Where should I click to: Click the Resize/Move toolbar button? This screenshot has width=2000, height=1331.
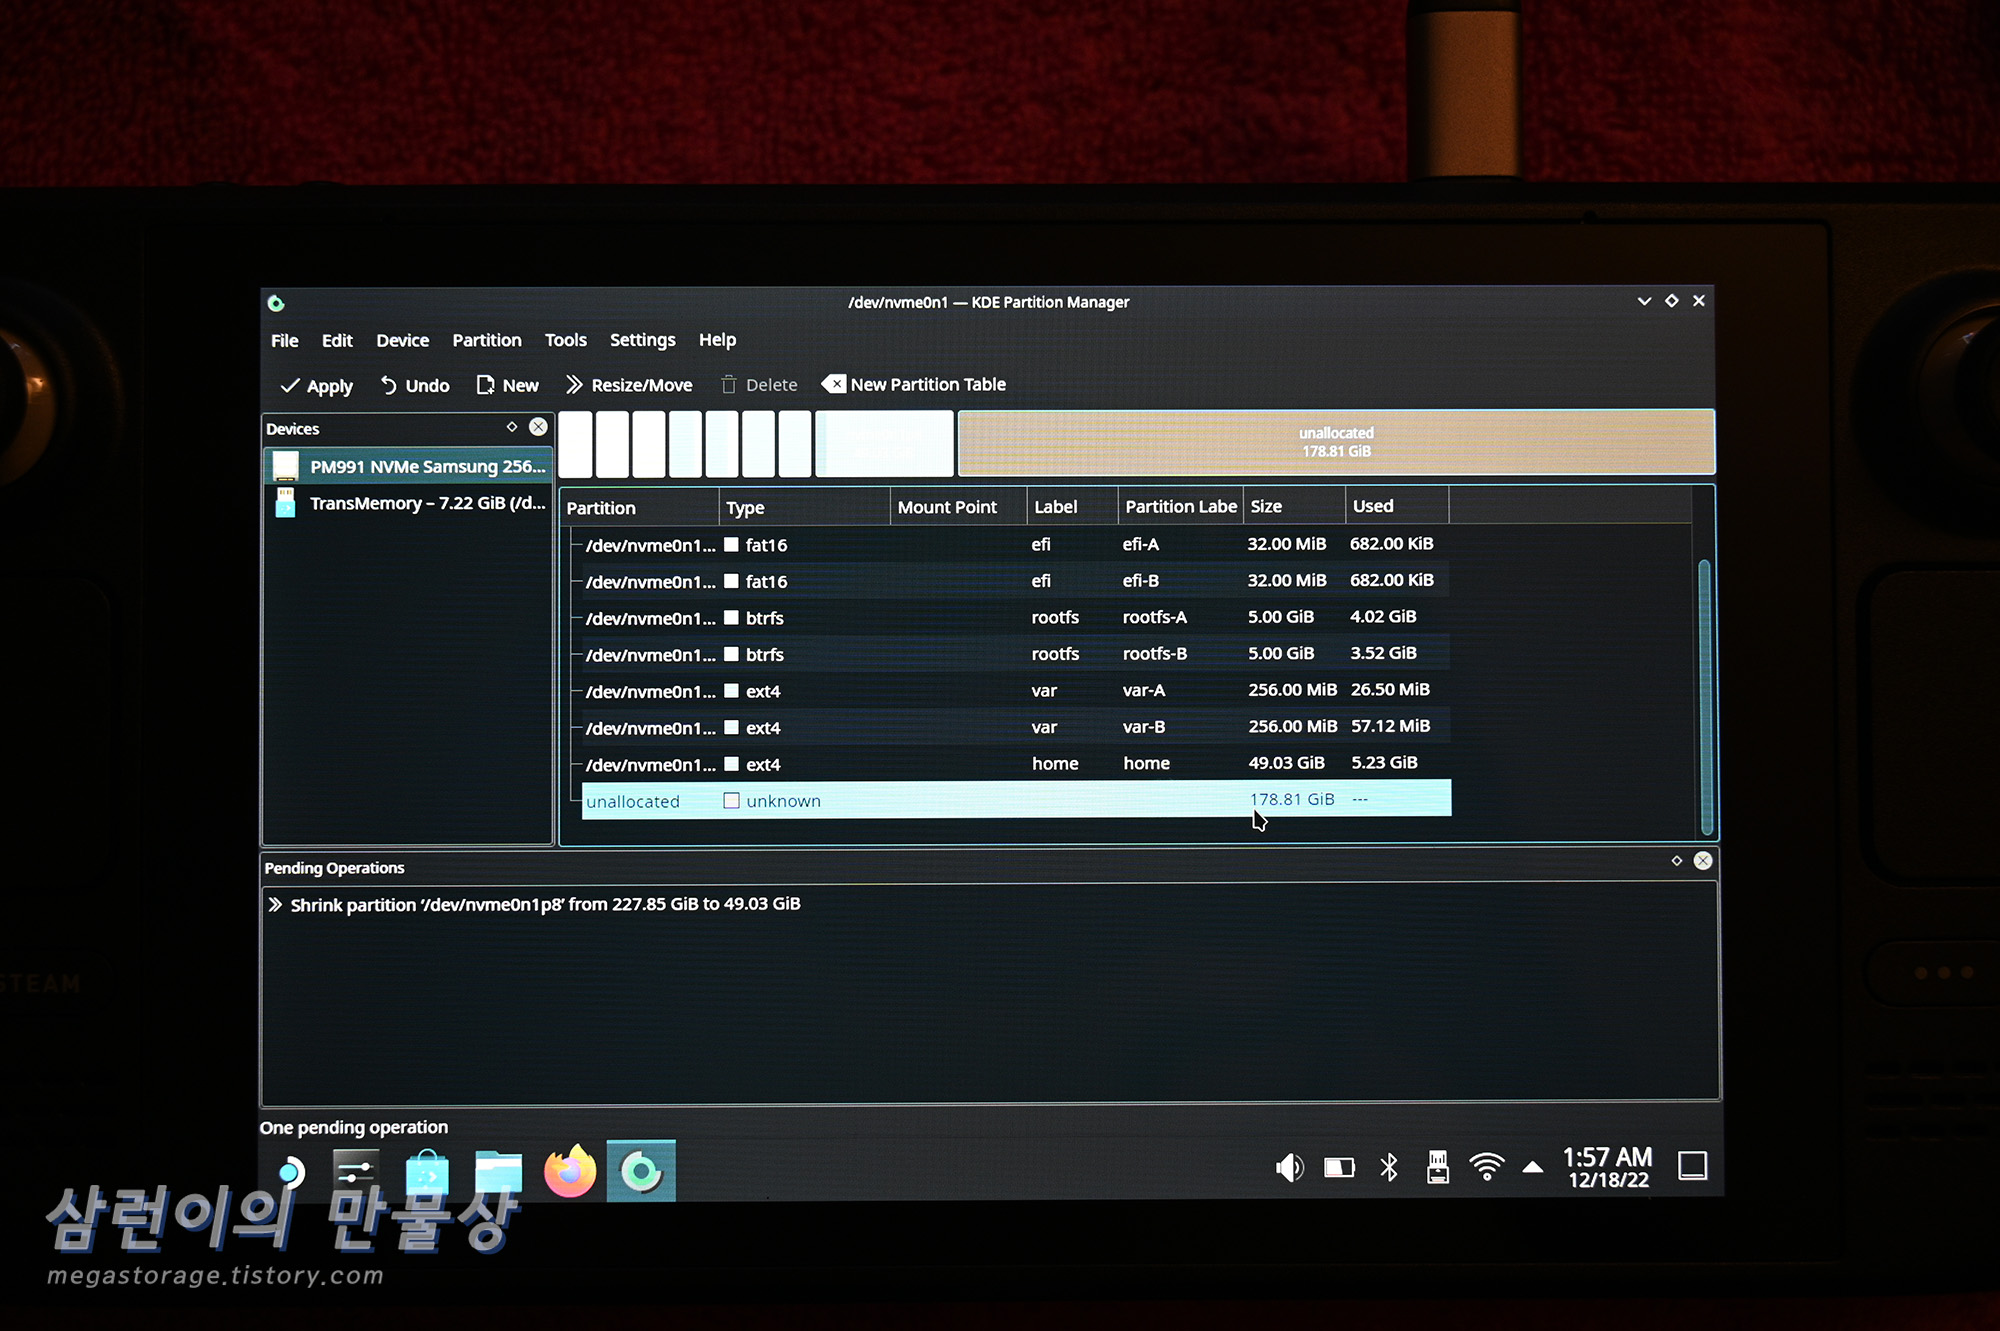[628, 386]
